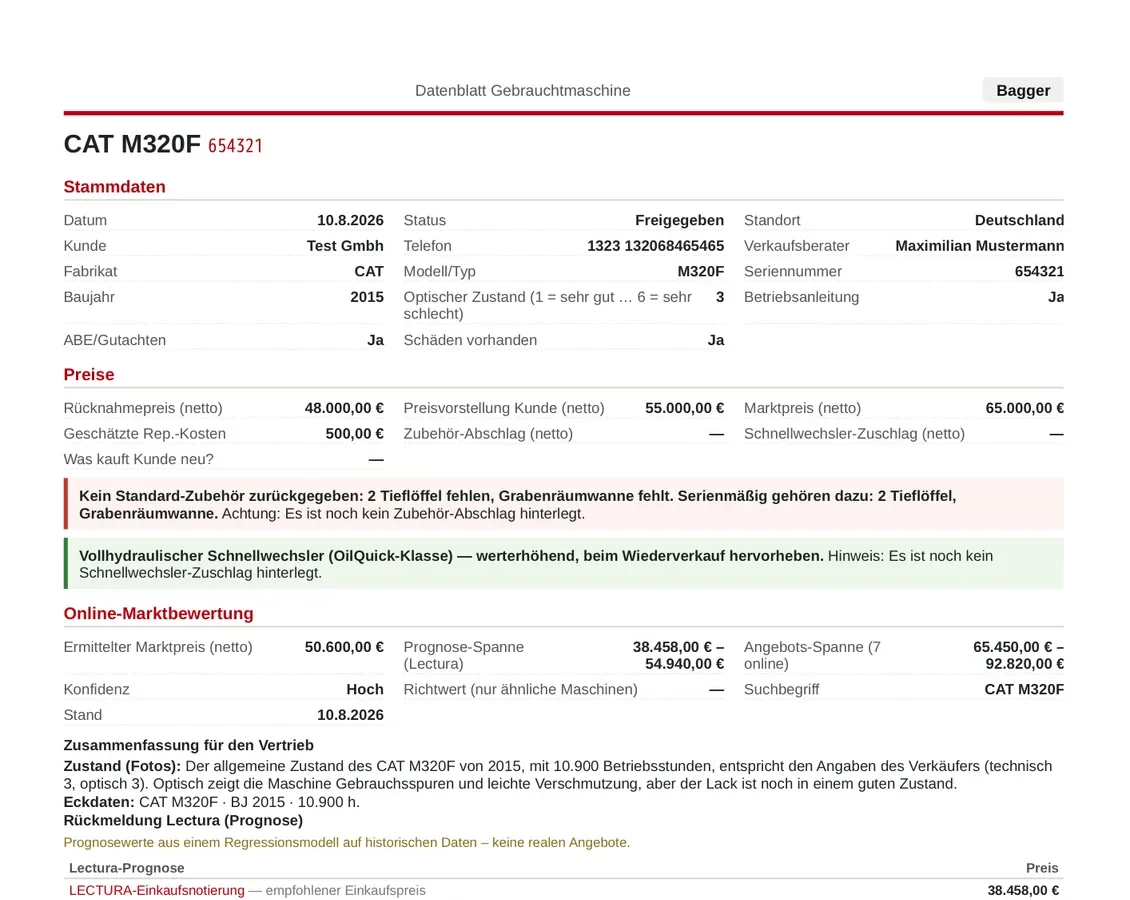
Task: Click the Modell/Typ value M320F
Action: tap(700, 272)
